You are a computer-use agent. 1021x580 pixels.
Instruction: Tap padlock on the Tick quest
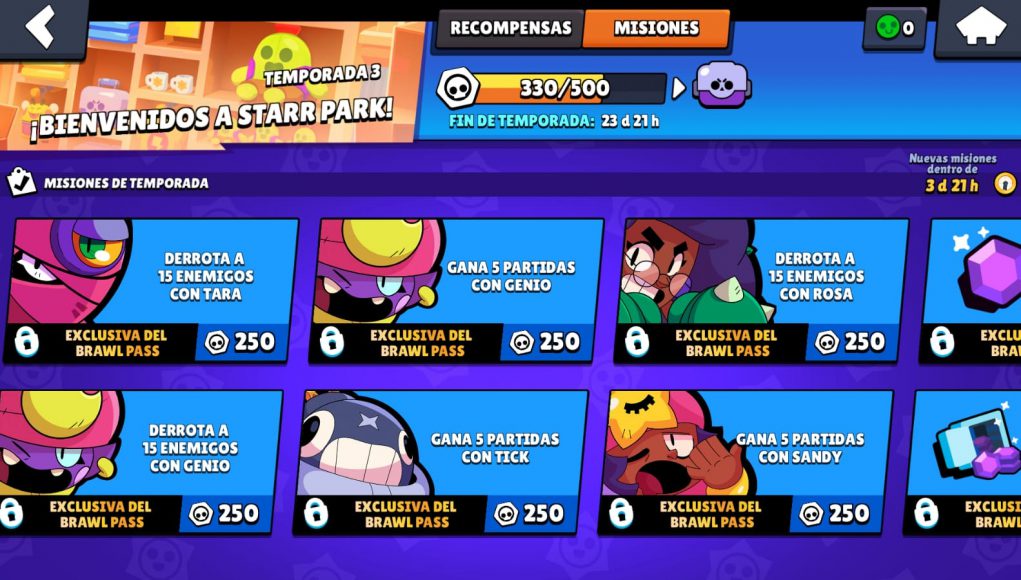[x=316, y=514]
